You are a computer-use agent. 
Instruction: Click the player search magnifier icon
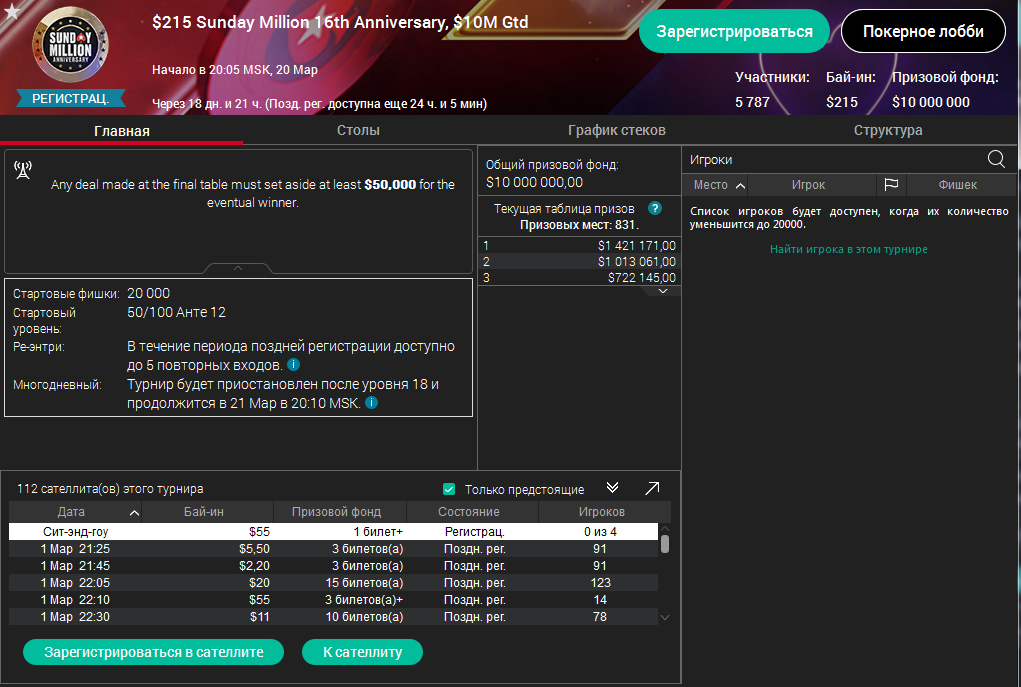pos(996,159)
